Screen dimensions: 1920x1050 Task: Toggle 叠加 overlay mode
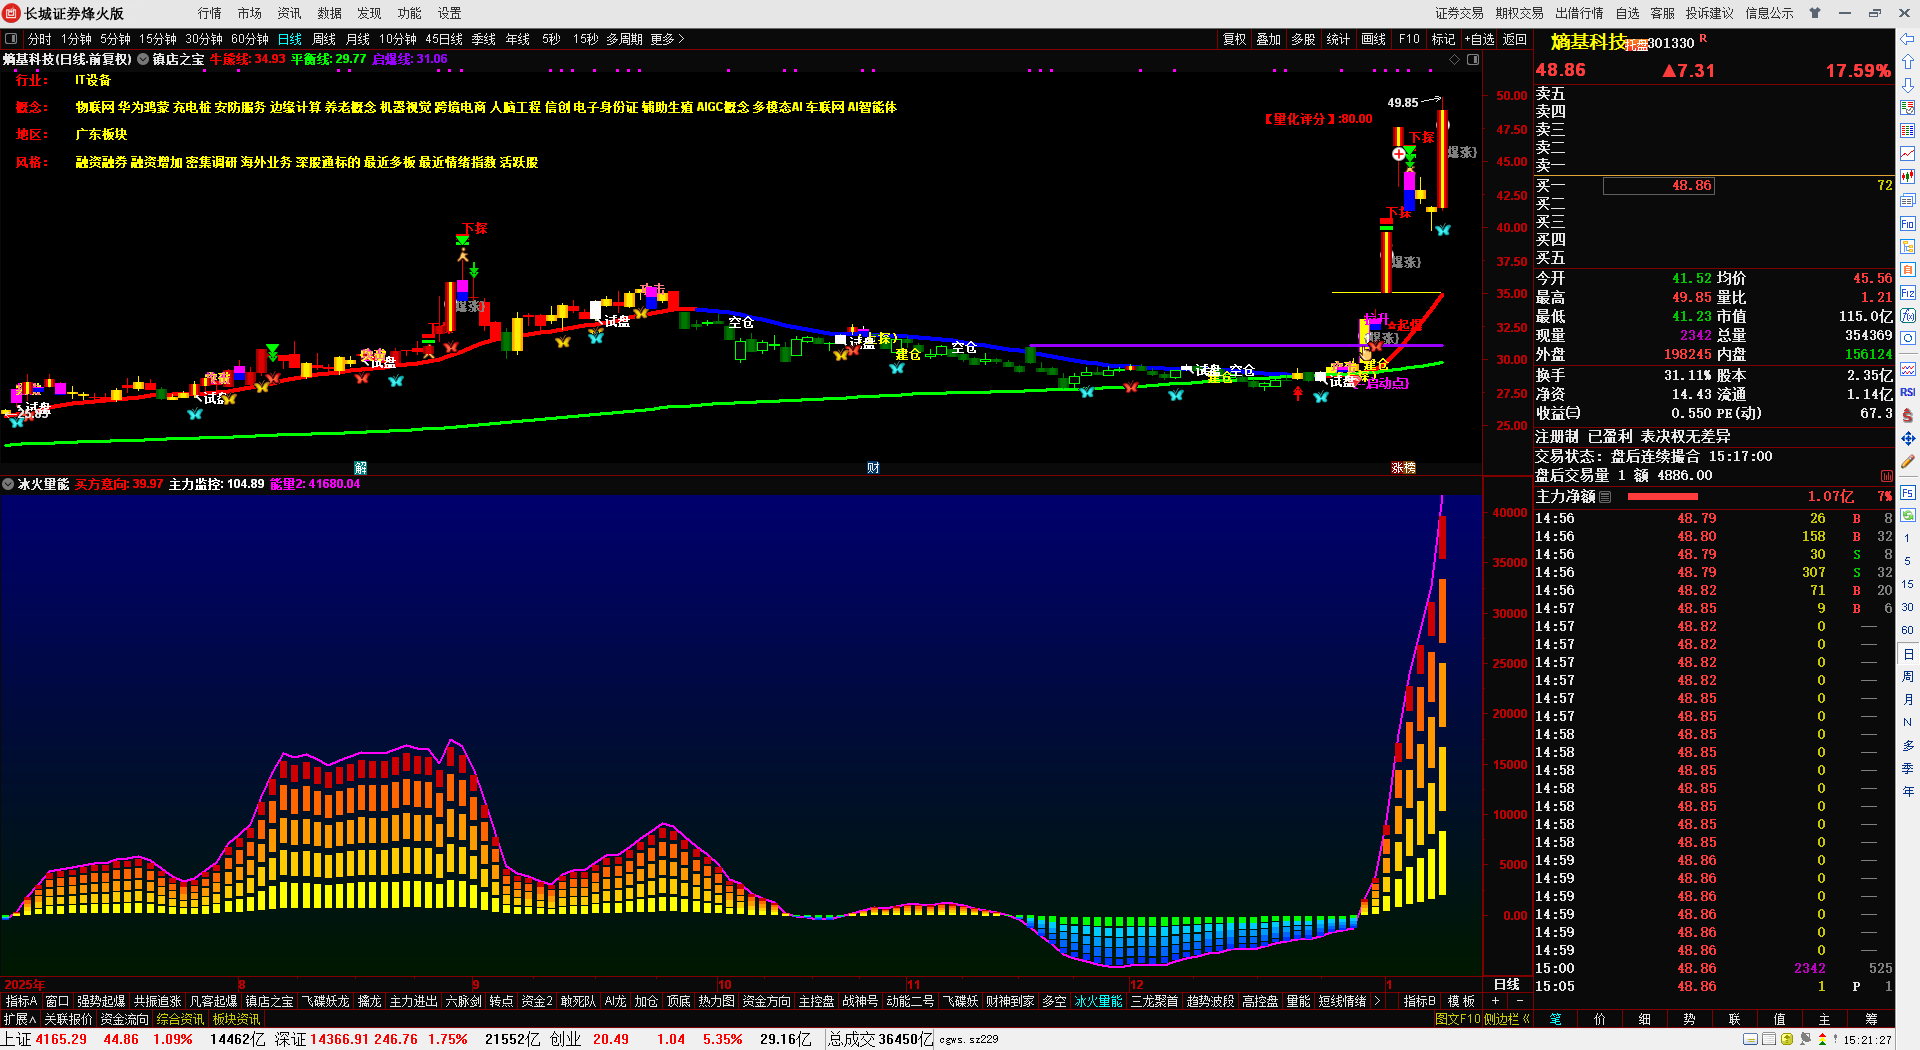tap(1269, 39)
